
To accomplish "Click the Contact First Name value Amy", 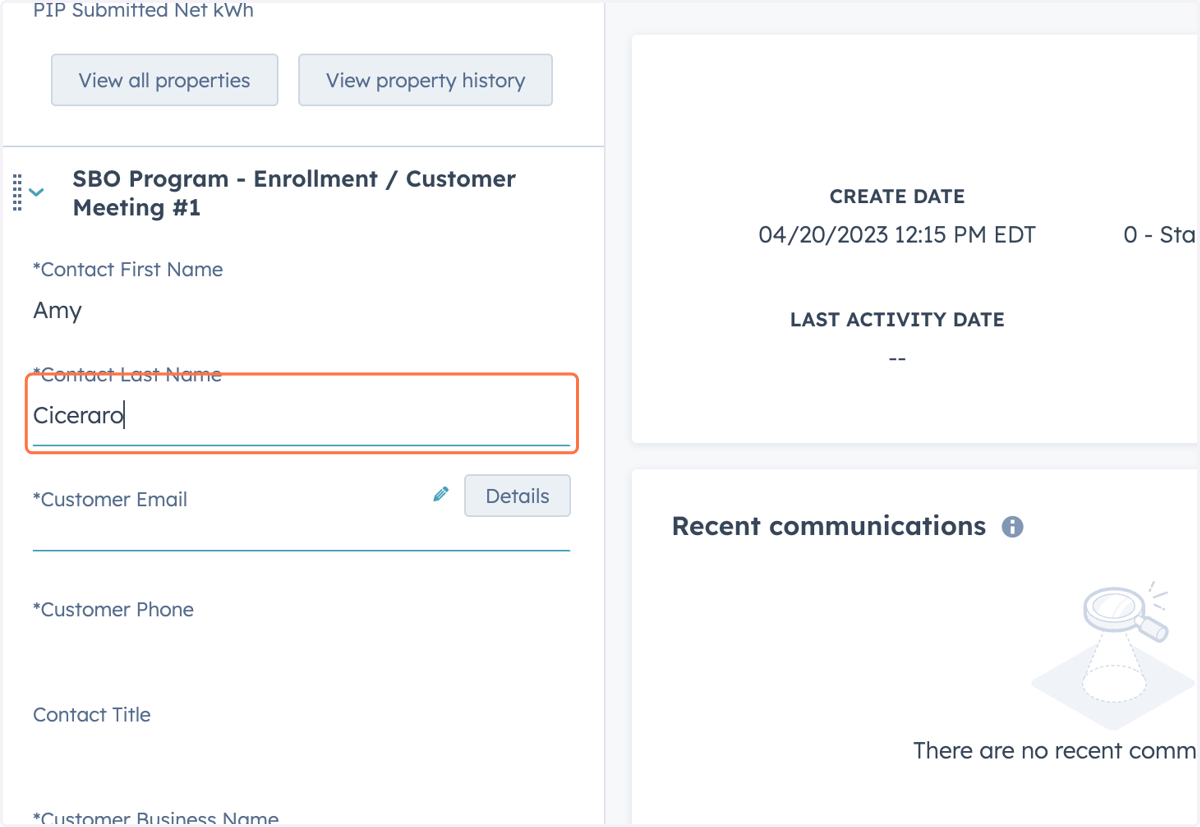I will 57,311.
